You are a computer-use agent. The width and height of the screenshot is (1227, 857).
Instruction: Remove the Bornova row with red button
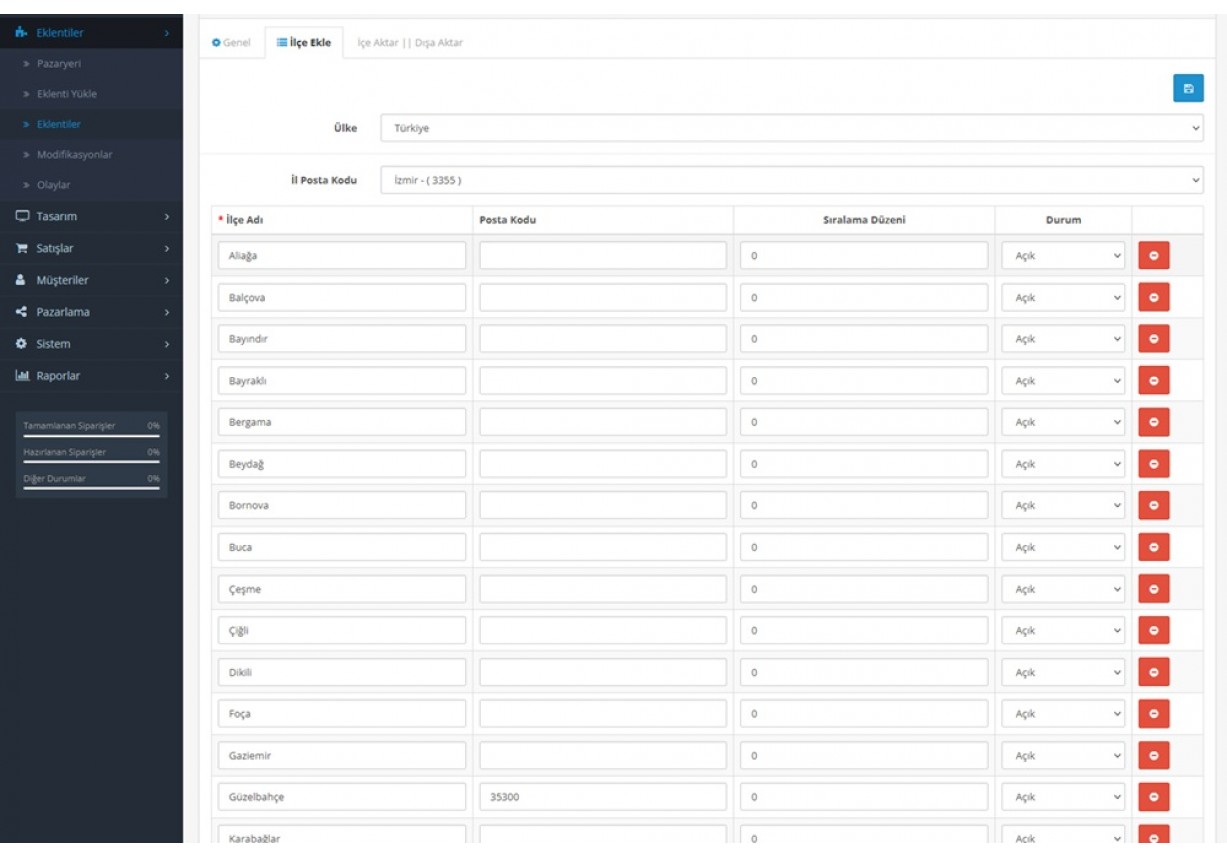[x=1154, y=504]
